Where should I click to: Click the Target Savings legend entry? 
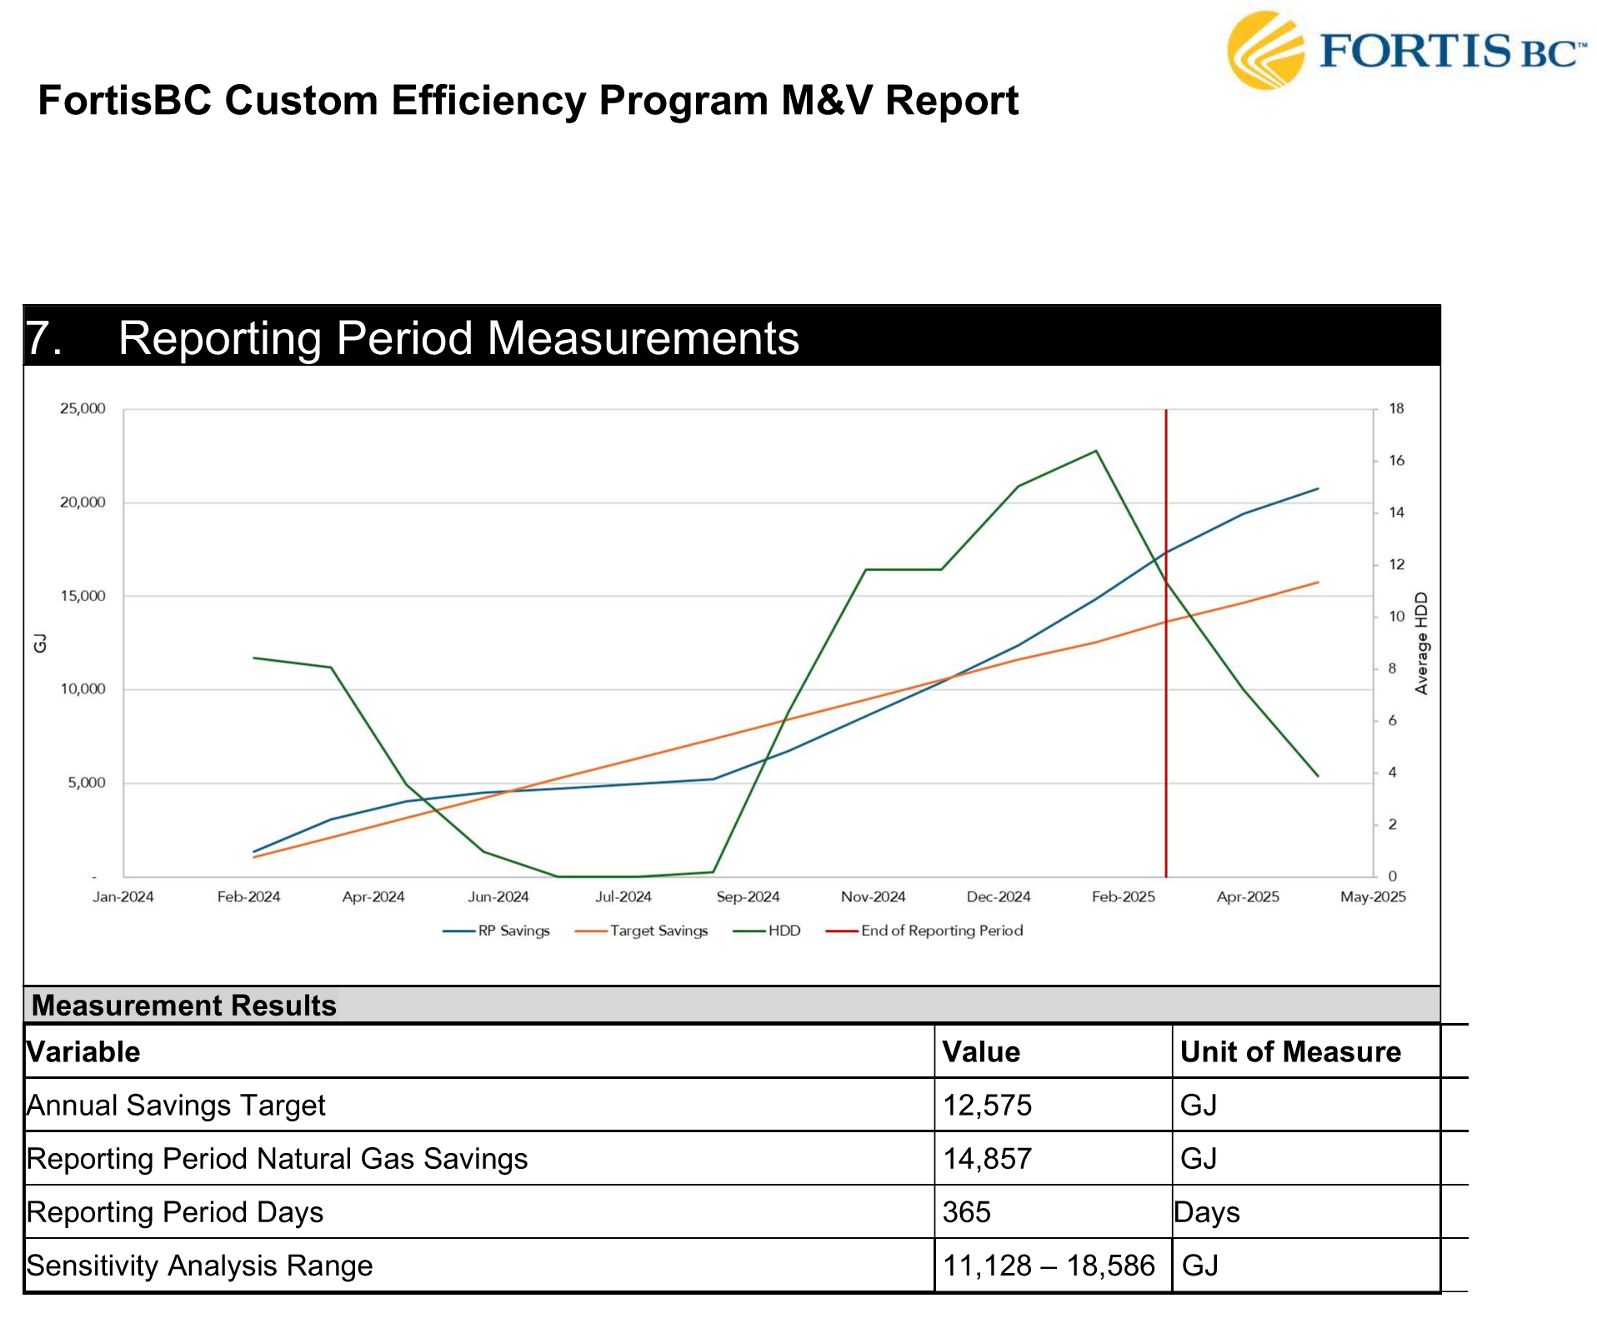(642, 930)
